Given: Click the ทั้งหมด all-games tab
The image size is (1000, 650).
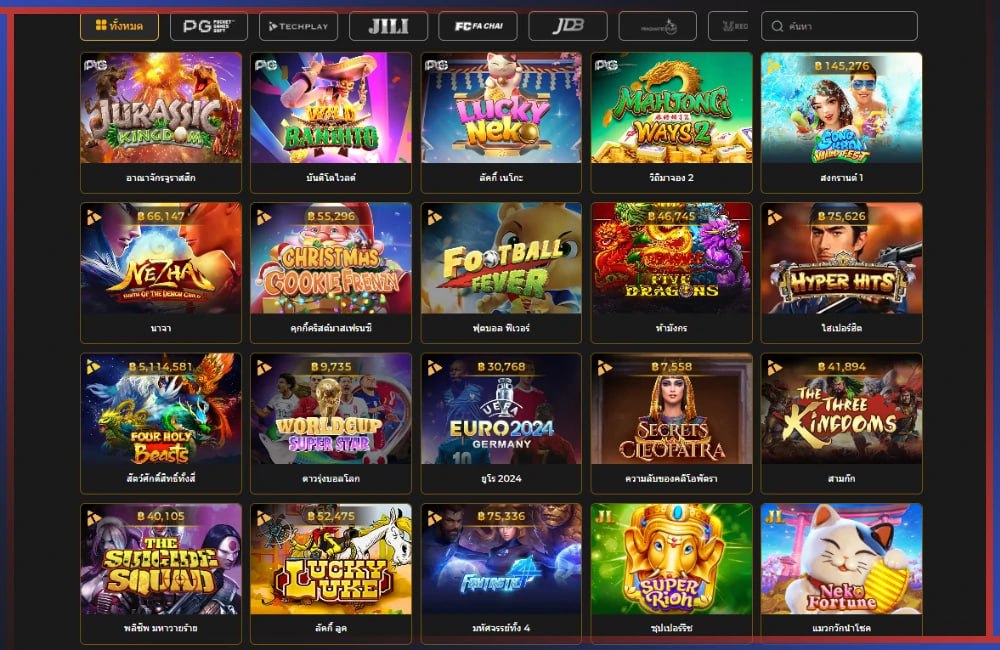Looking at the screenshot, I should [x=119, y=26].
